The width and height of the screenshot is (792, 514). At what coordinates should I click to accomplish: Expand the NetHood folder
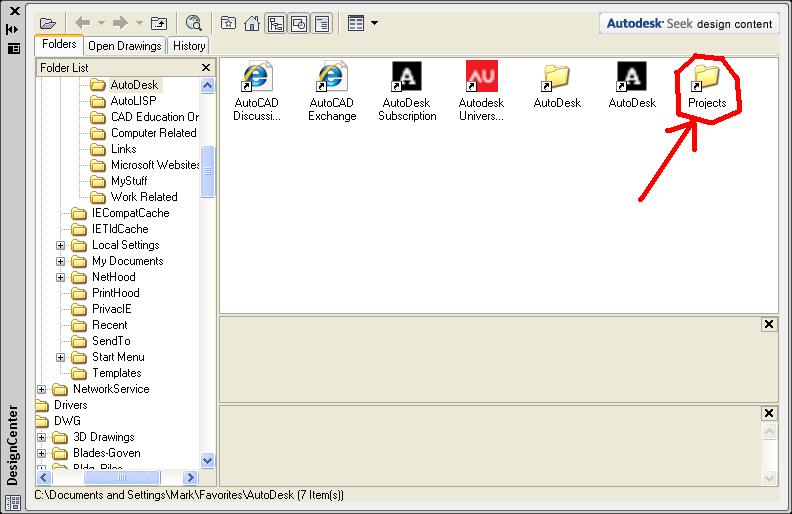[x=60, y=278]
